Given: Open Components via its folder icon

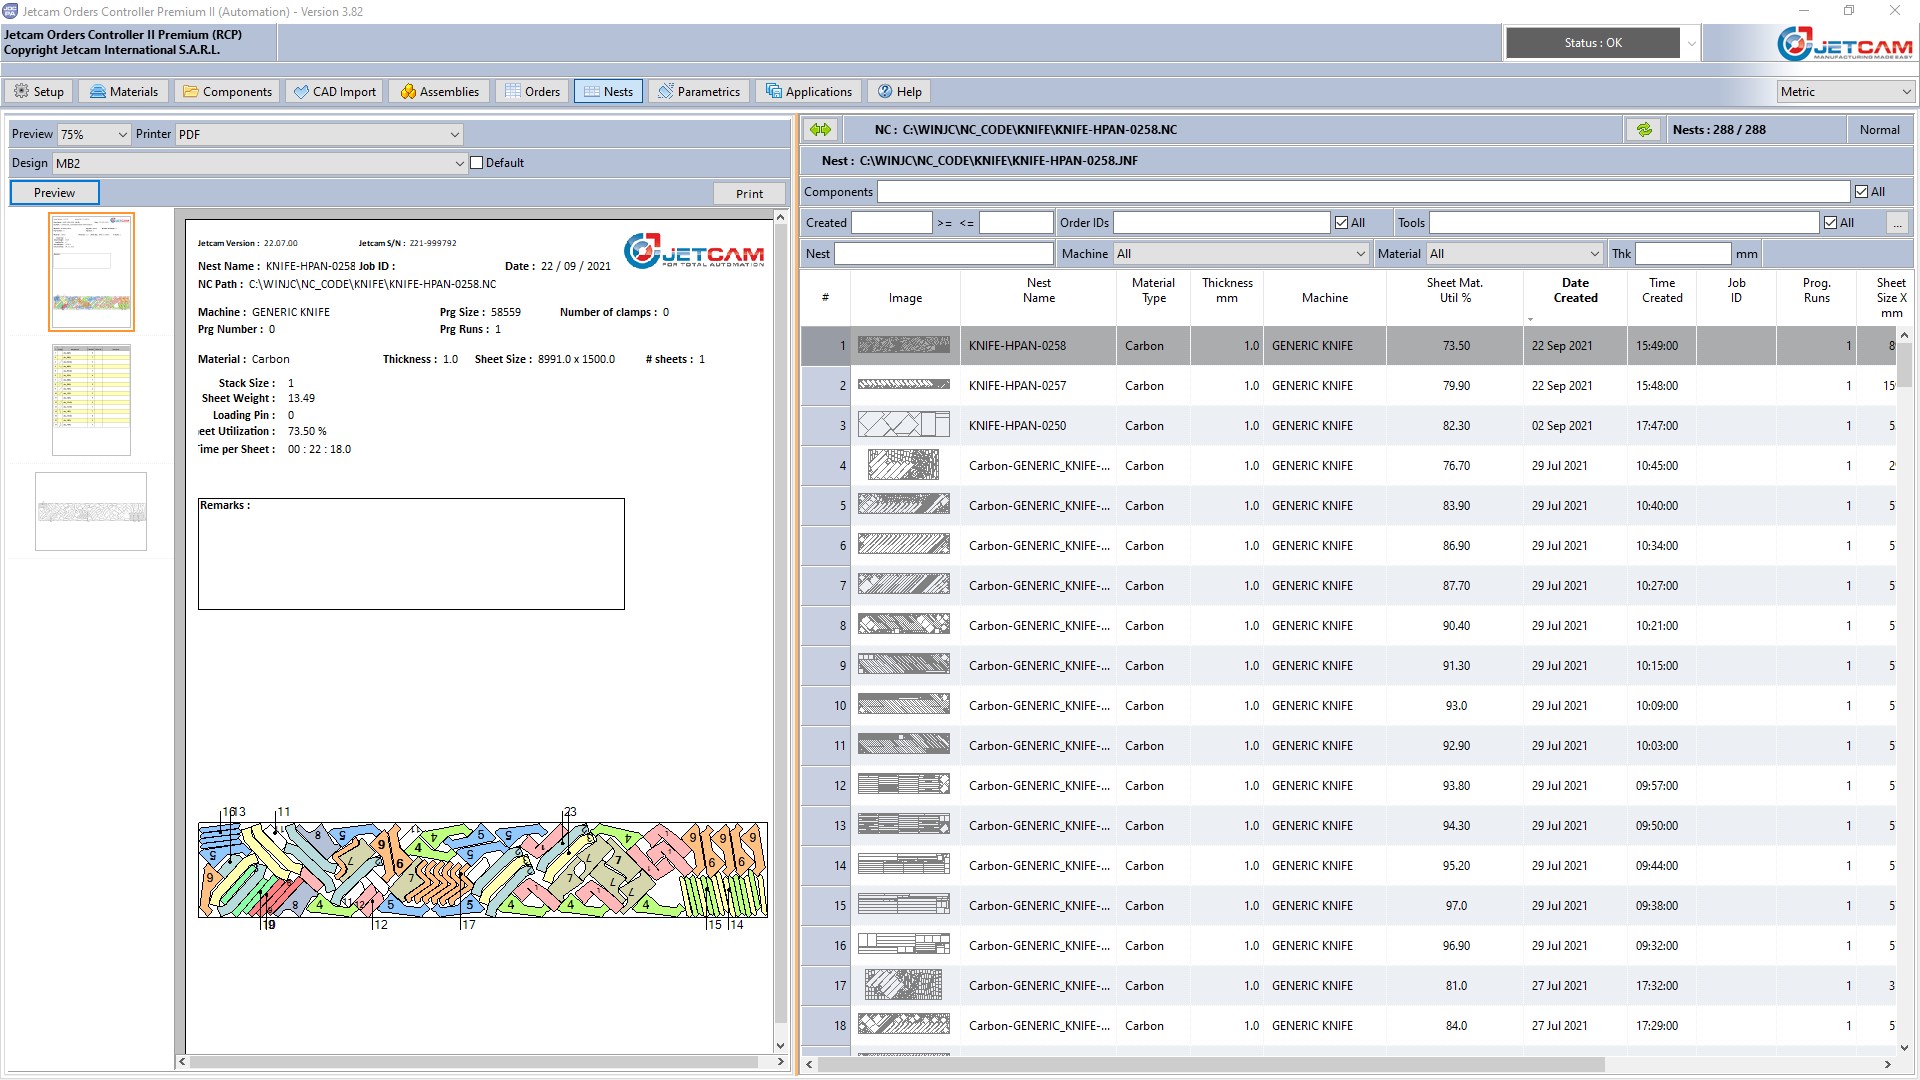Looking at the screenshot, I should (190, 92).
